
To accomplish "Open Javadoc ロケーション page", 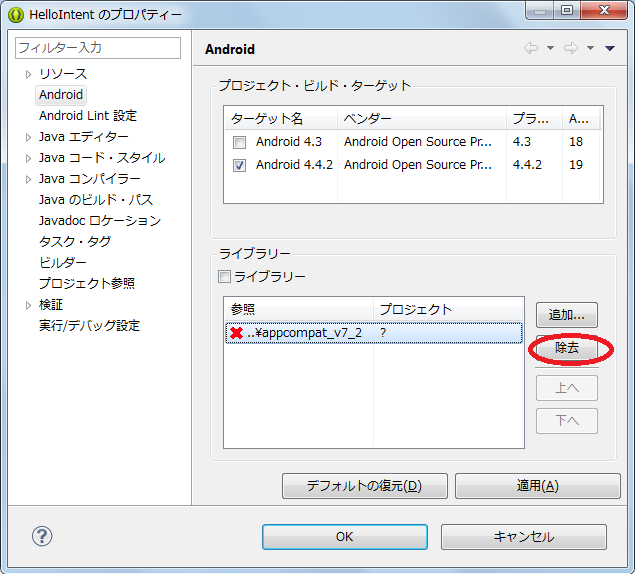I will 100,221.
